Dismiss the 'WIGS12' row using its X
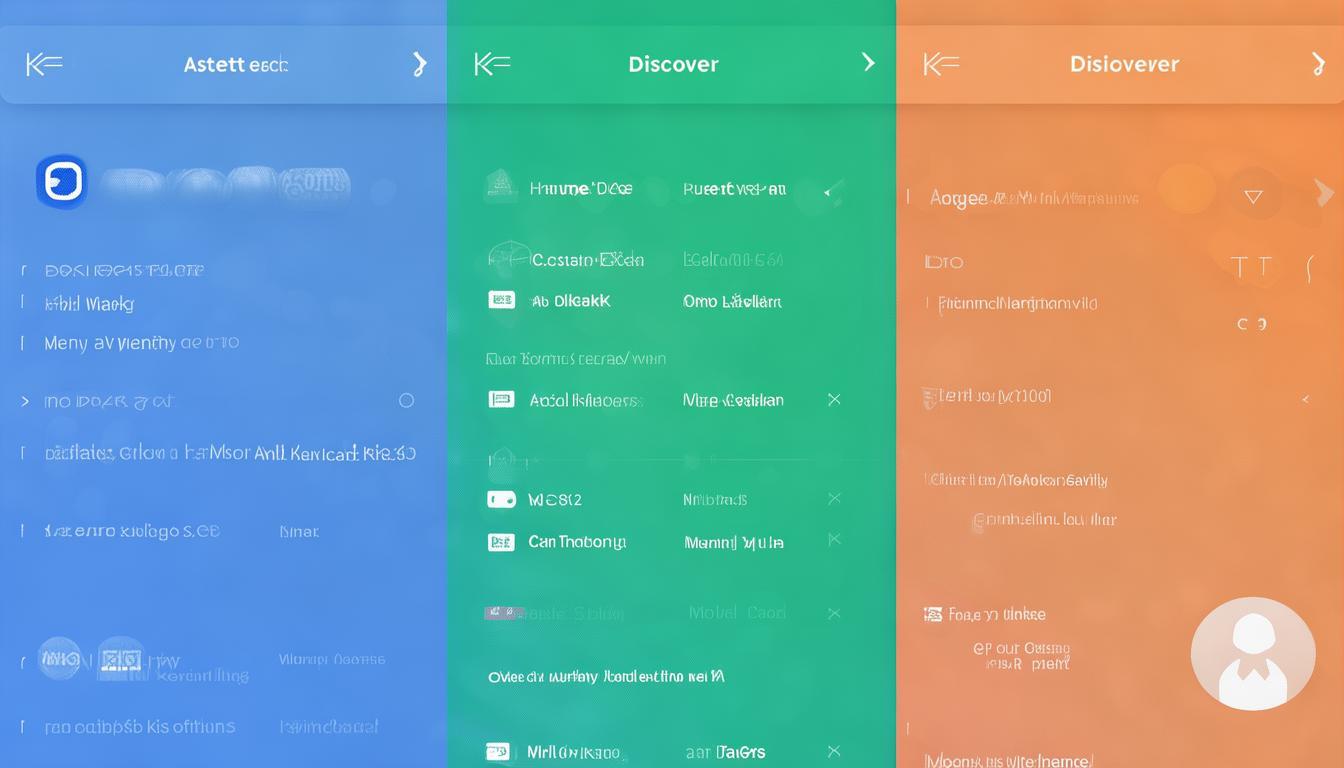 pos(834,499)
